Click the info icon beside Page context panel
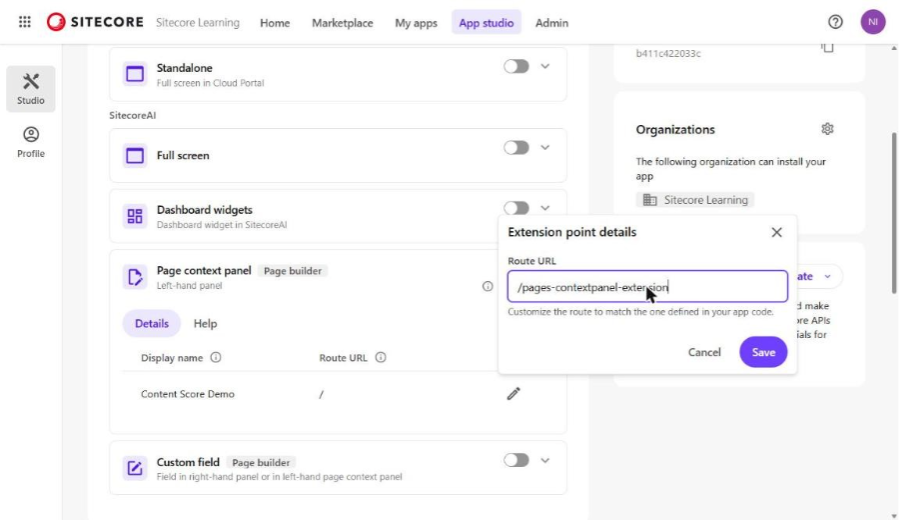Viewport: 900px width, 520px height. coord(487,286)
